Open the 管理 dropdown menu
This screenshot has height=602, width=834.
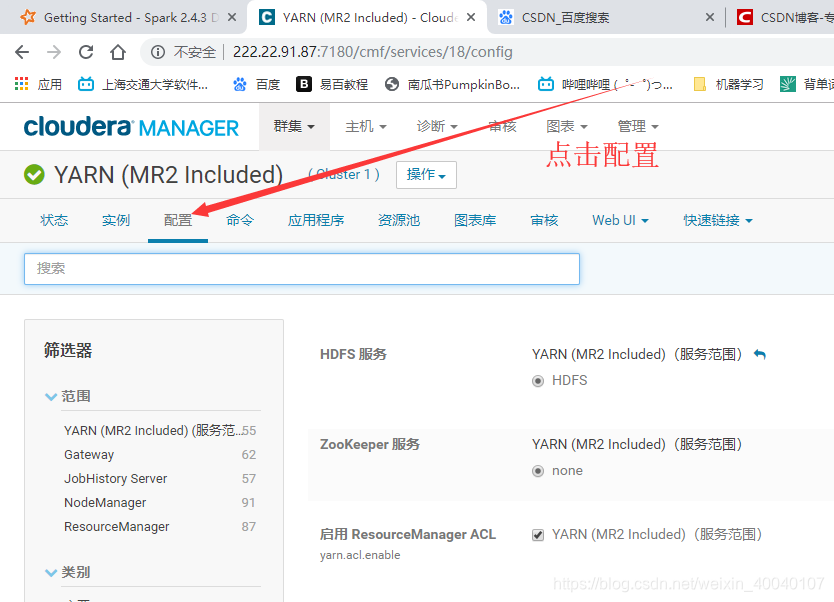[638, 127]
